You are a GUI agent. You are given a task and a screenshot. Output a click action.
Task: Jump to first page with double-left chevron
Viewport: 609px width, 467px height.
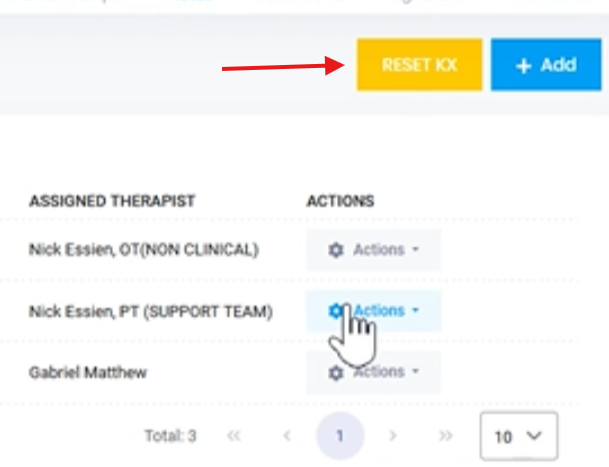tap(235, 436)
